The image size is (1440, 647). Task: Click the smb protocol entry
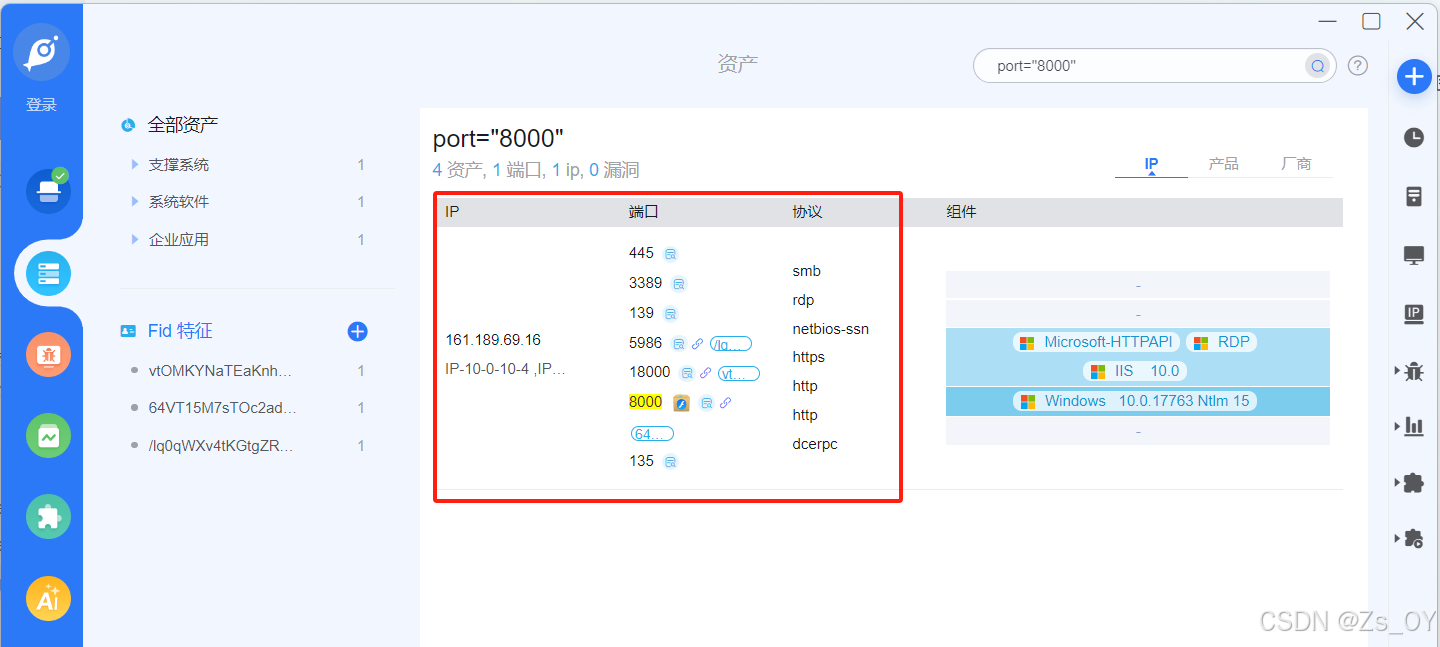(x=806, y=271)
